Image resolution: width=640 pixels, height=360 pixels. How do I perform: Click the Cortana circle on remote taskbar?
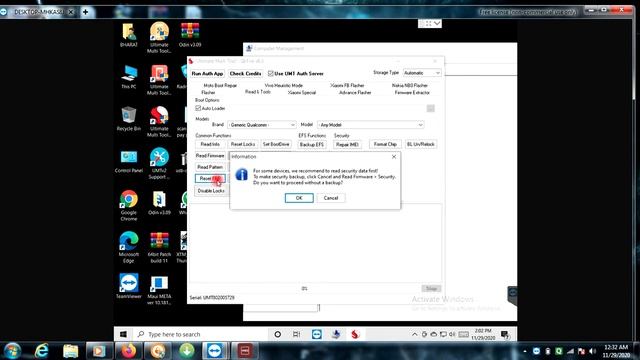pos(278,334)
